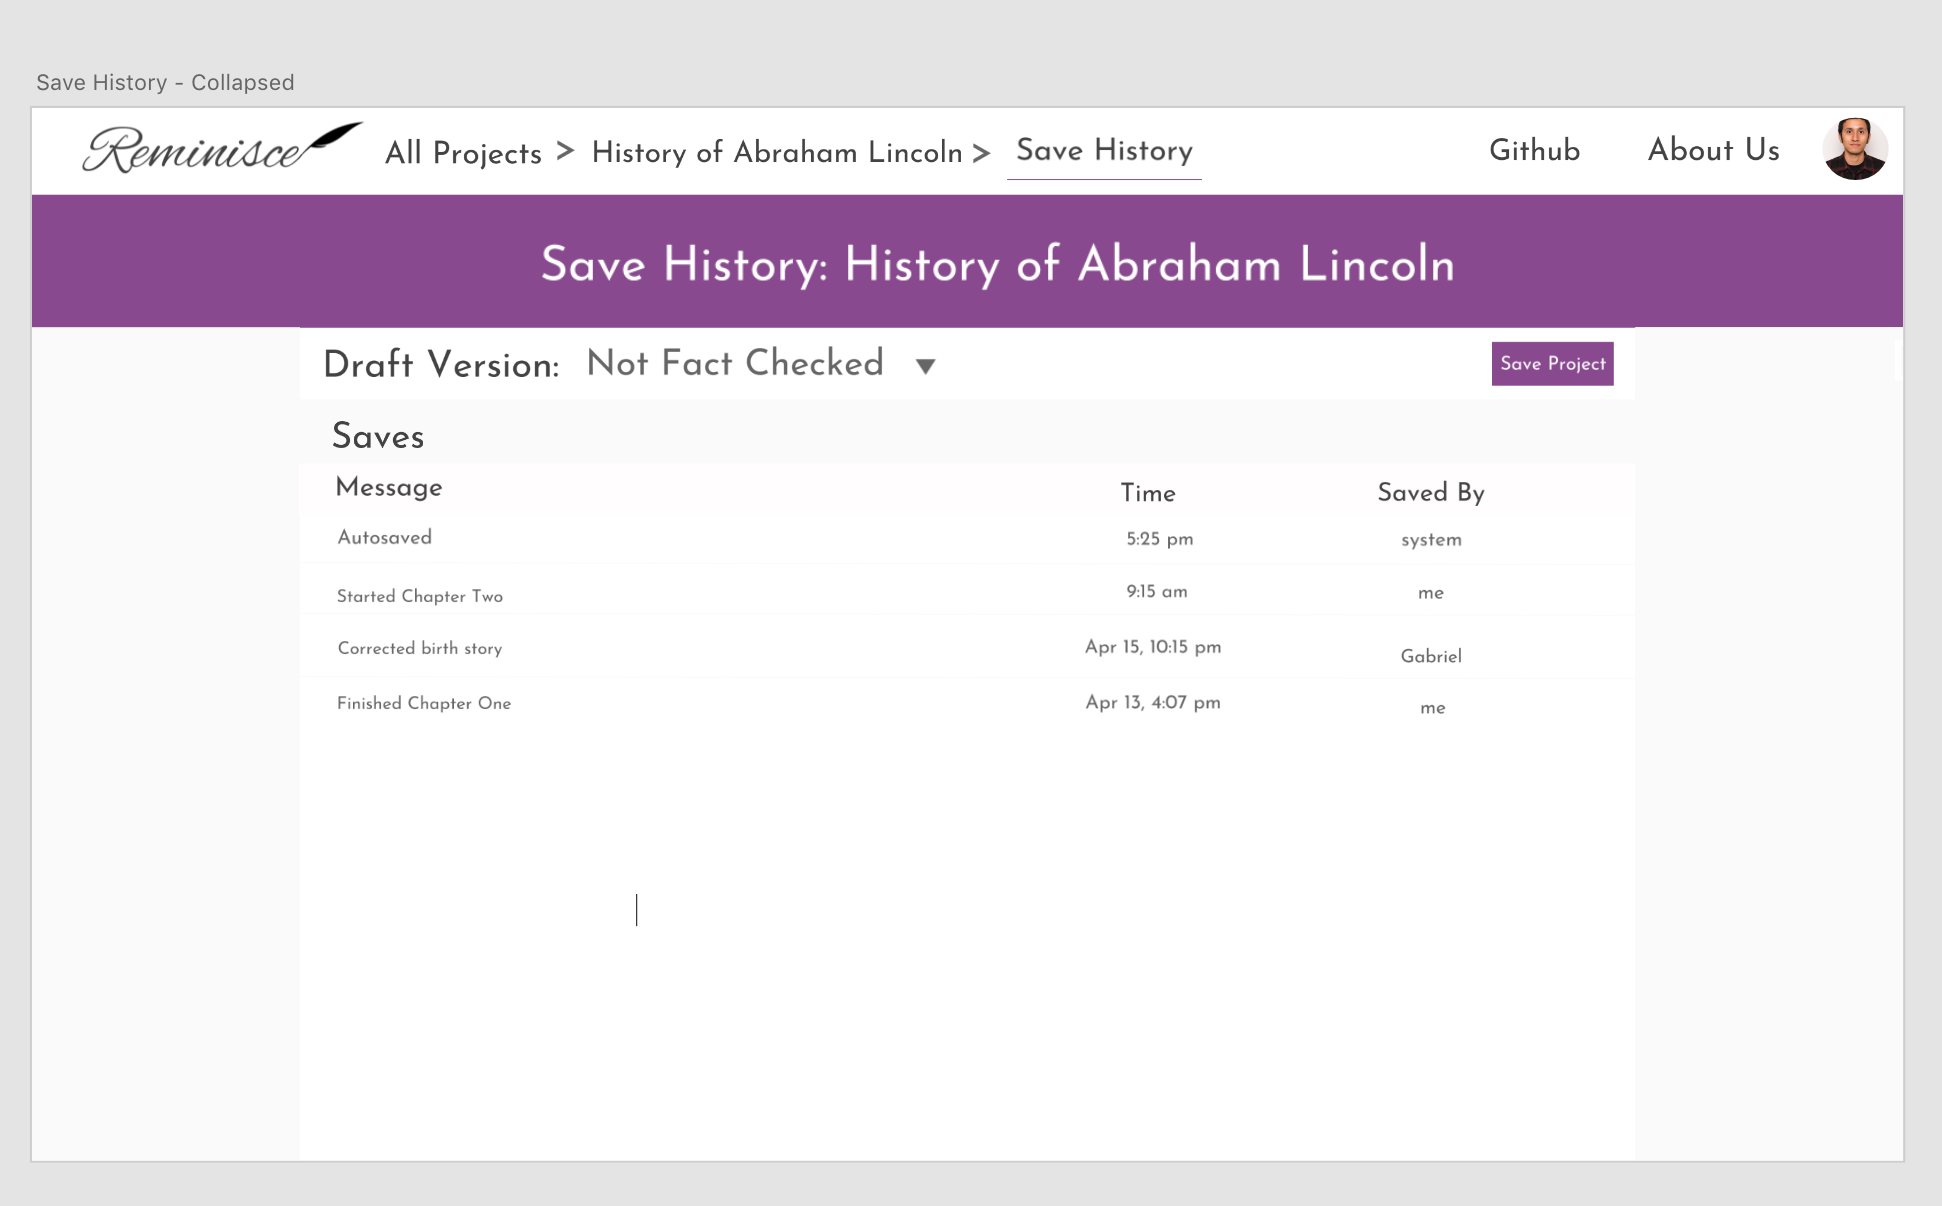The height and width of the screenshot is (1206, 1942).
Task: Open the Github link
Action: click(x=1534, y=150)
